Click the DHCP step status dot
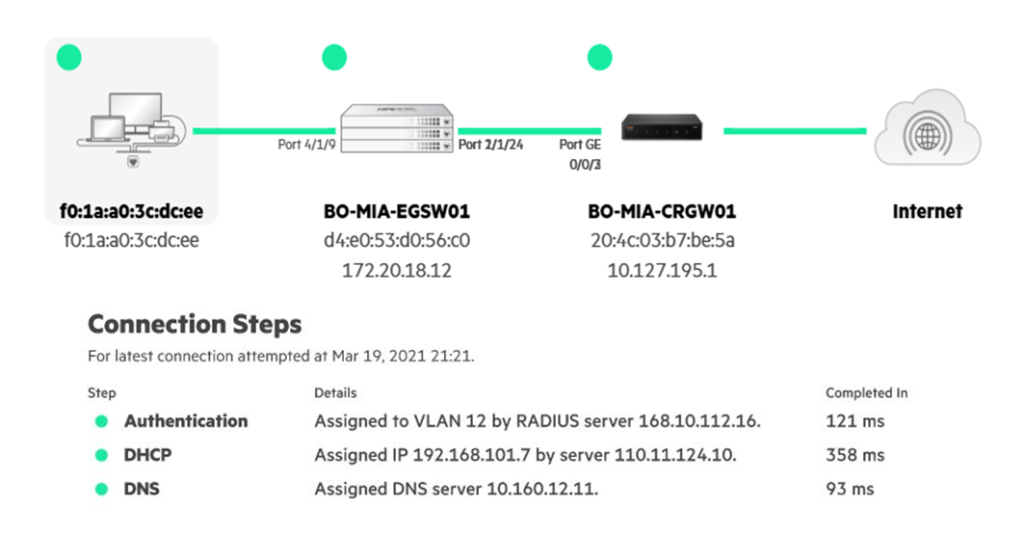Screen dimensions: 1024x535 pos(101,455)
